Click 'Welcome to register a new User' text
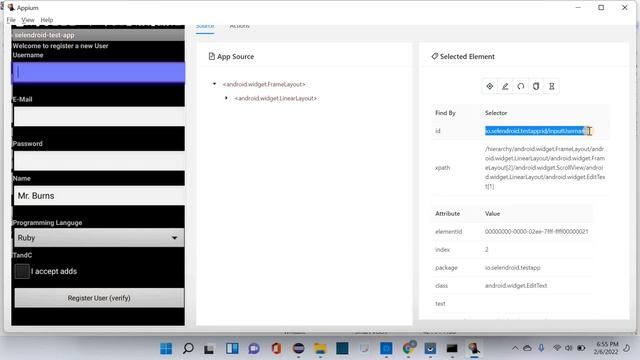 (60, 46)
